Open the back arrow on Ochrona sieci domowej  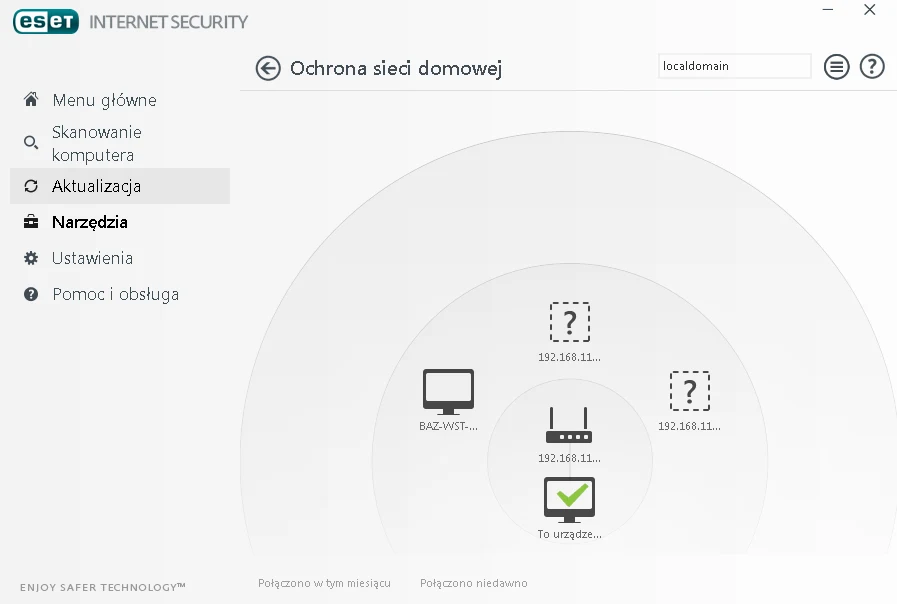(x=268, y=68)
